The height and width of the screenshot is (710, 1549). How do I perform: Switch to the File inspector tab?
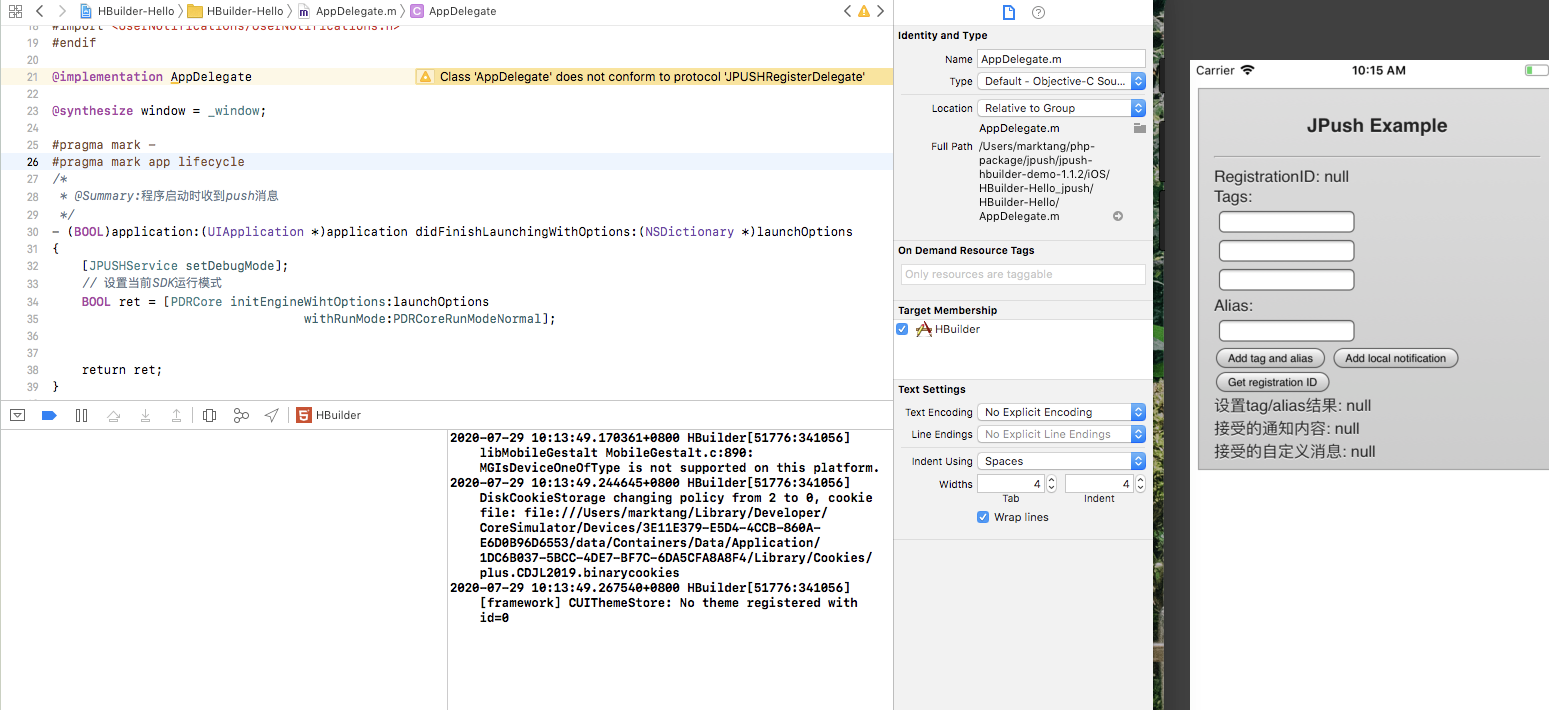[x=1008, y=13]
